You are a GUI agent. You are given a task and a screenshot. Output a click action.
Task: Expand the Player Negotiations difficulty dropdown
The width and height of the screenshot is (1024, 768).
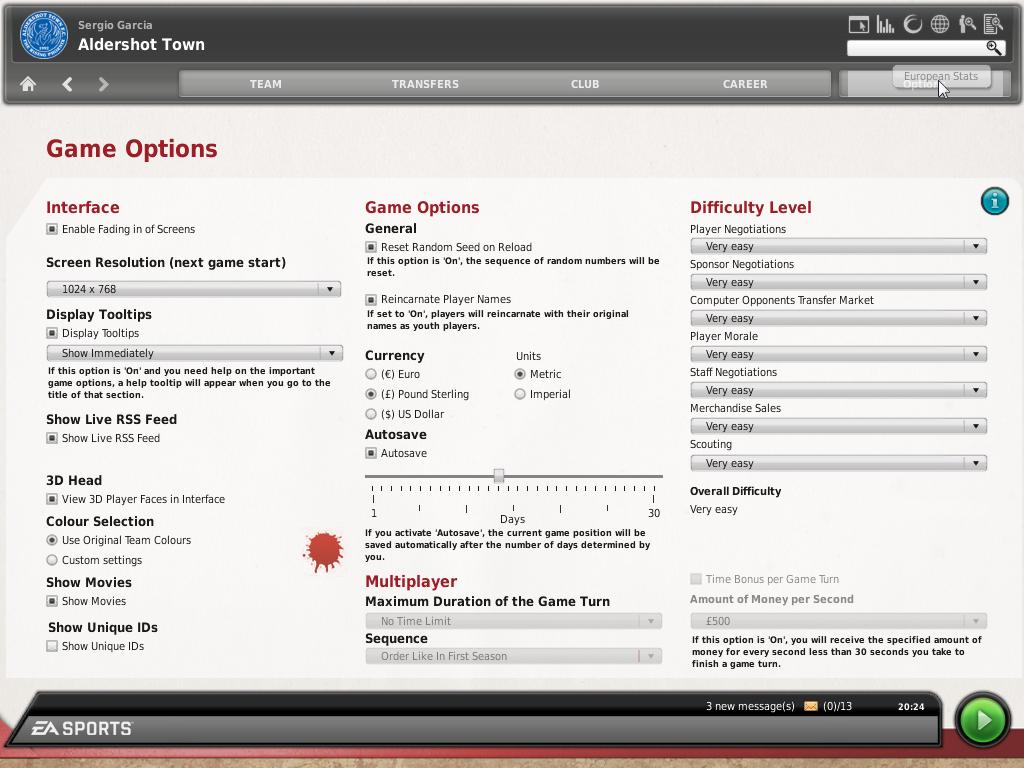tap(837, 246)
